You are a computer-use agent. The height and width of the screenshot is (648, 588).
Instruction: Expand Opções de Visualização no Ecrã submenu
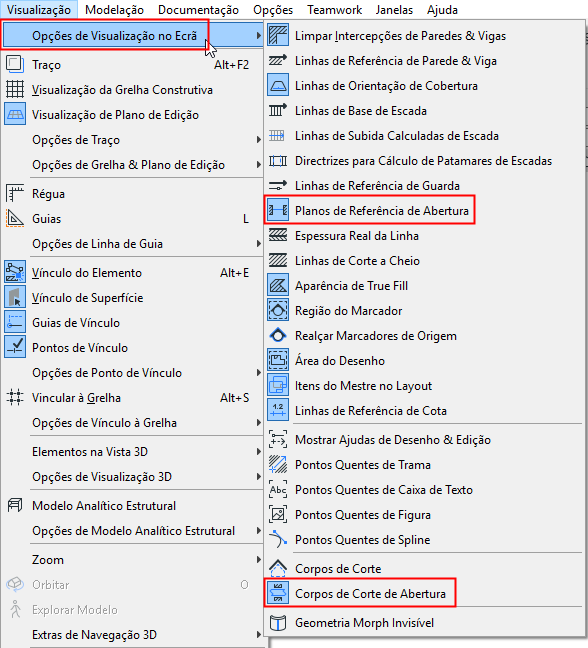[x=133, y=36]
